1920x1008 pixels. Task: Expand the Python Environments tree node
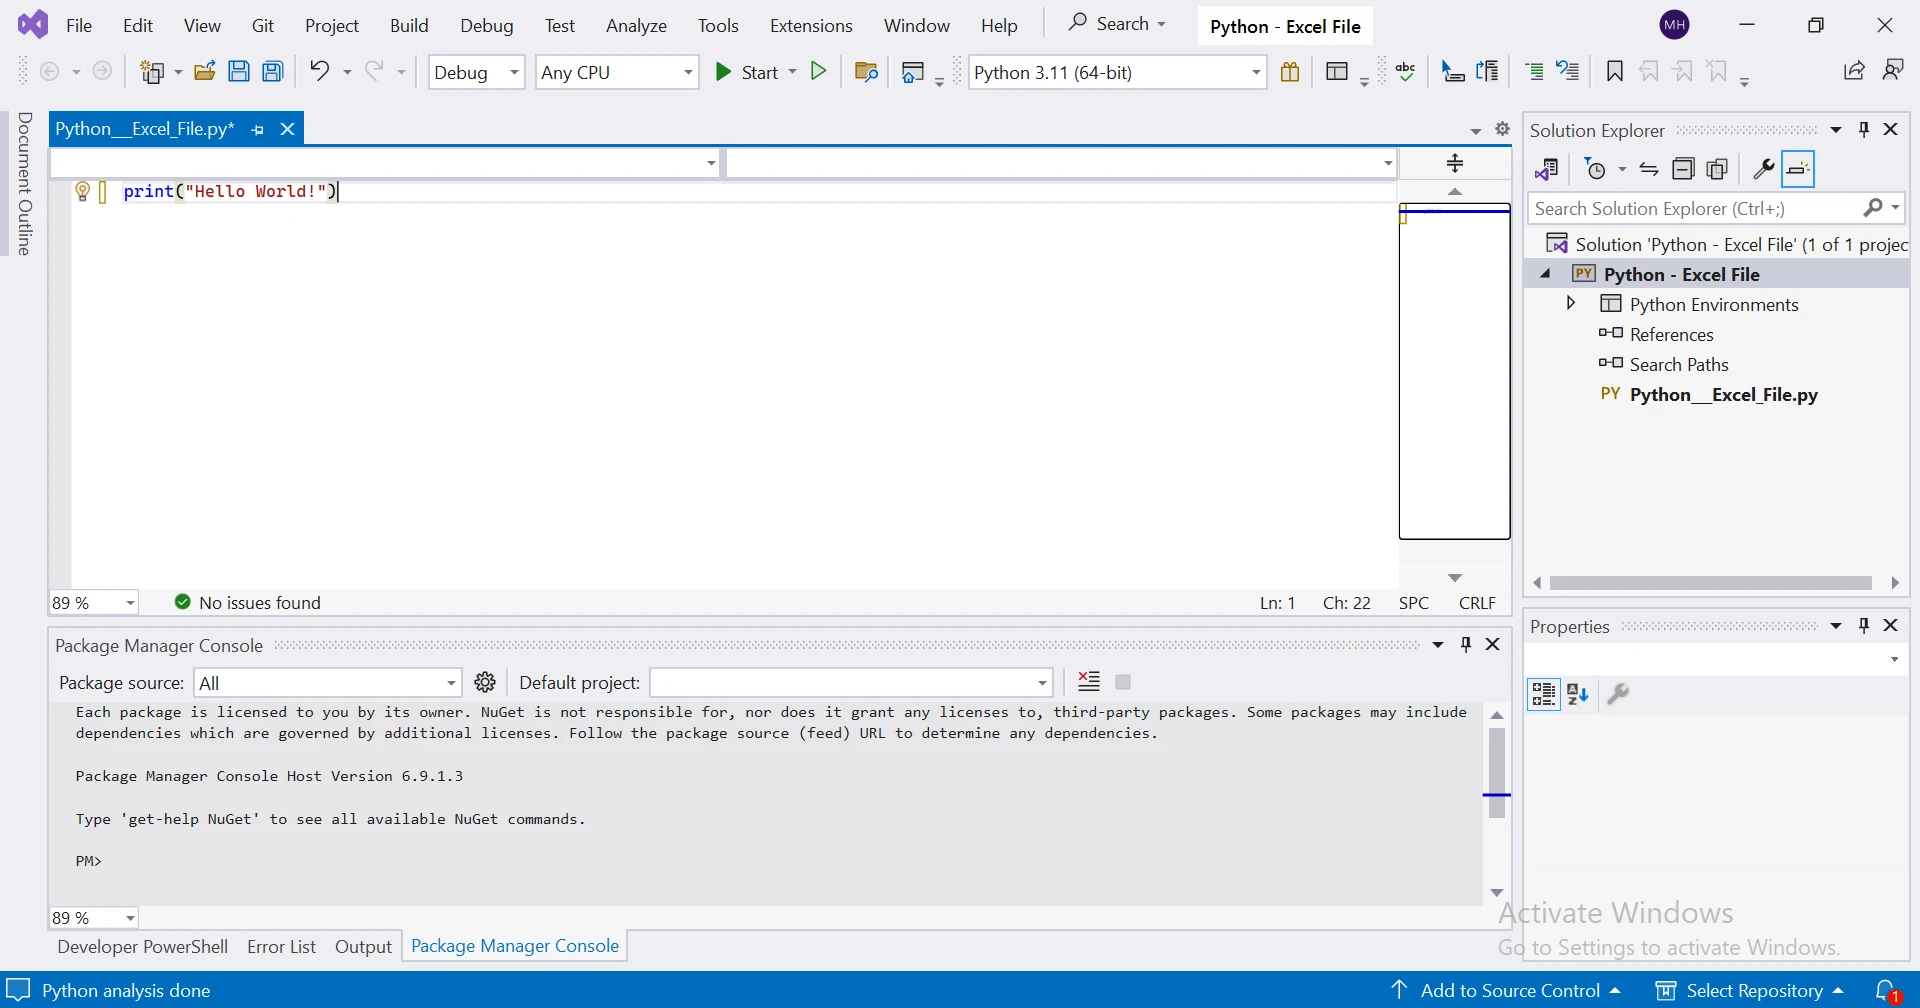tap(1571, 303)
